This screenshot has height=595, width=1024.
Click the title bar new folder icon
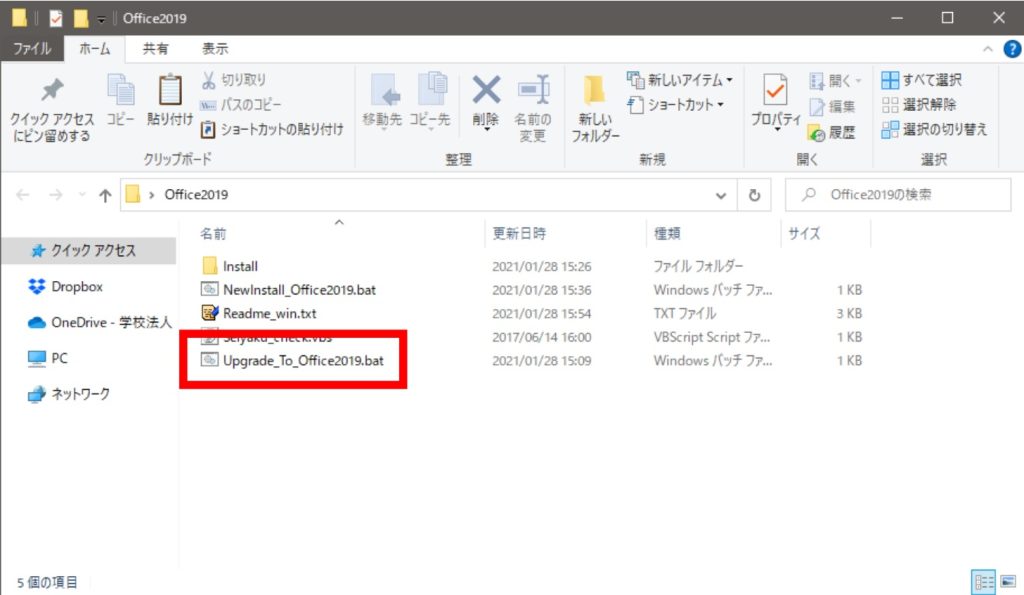click(x=80, y=18)
